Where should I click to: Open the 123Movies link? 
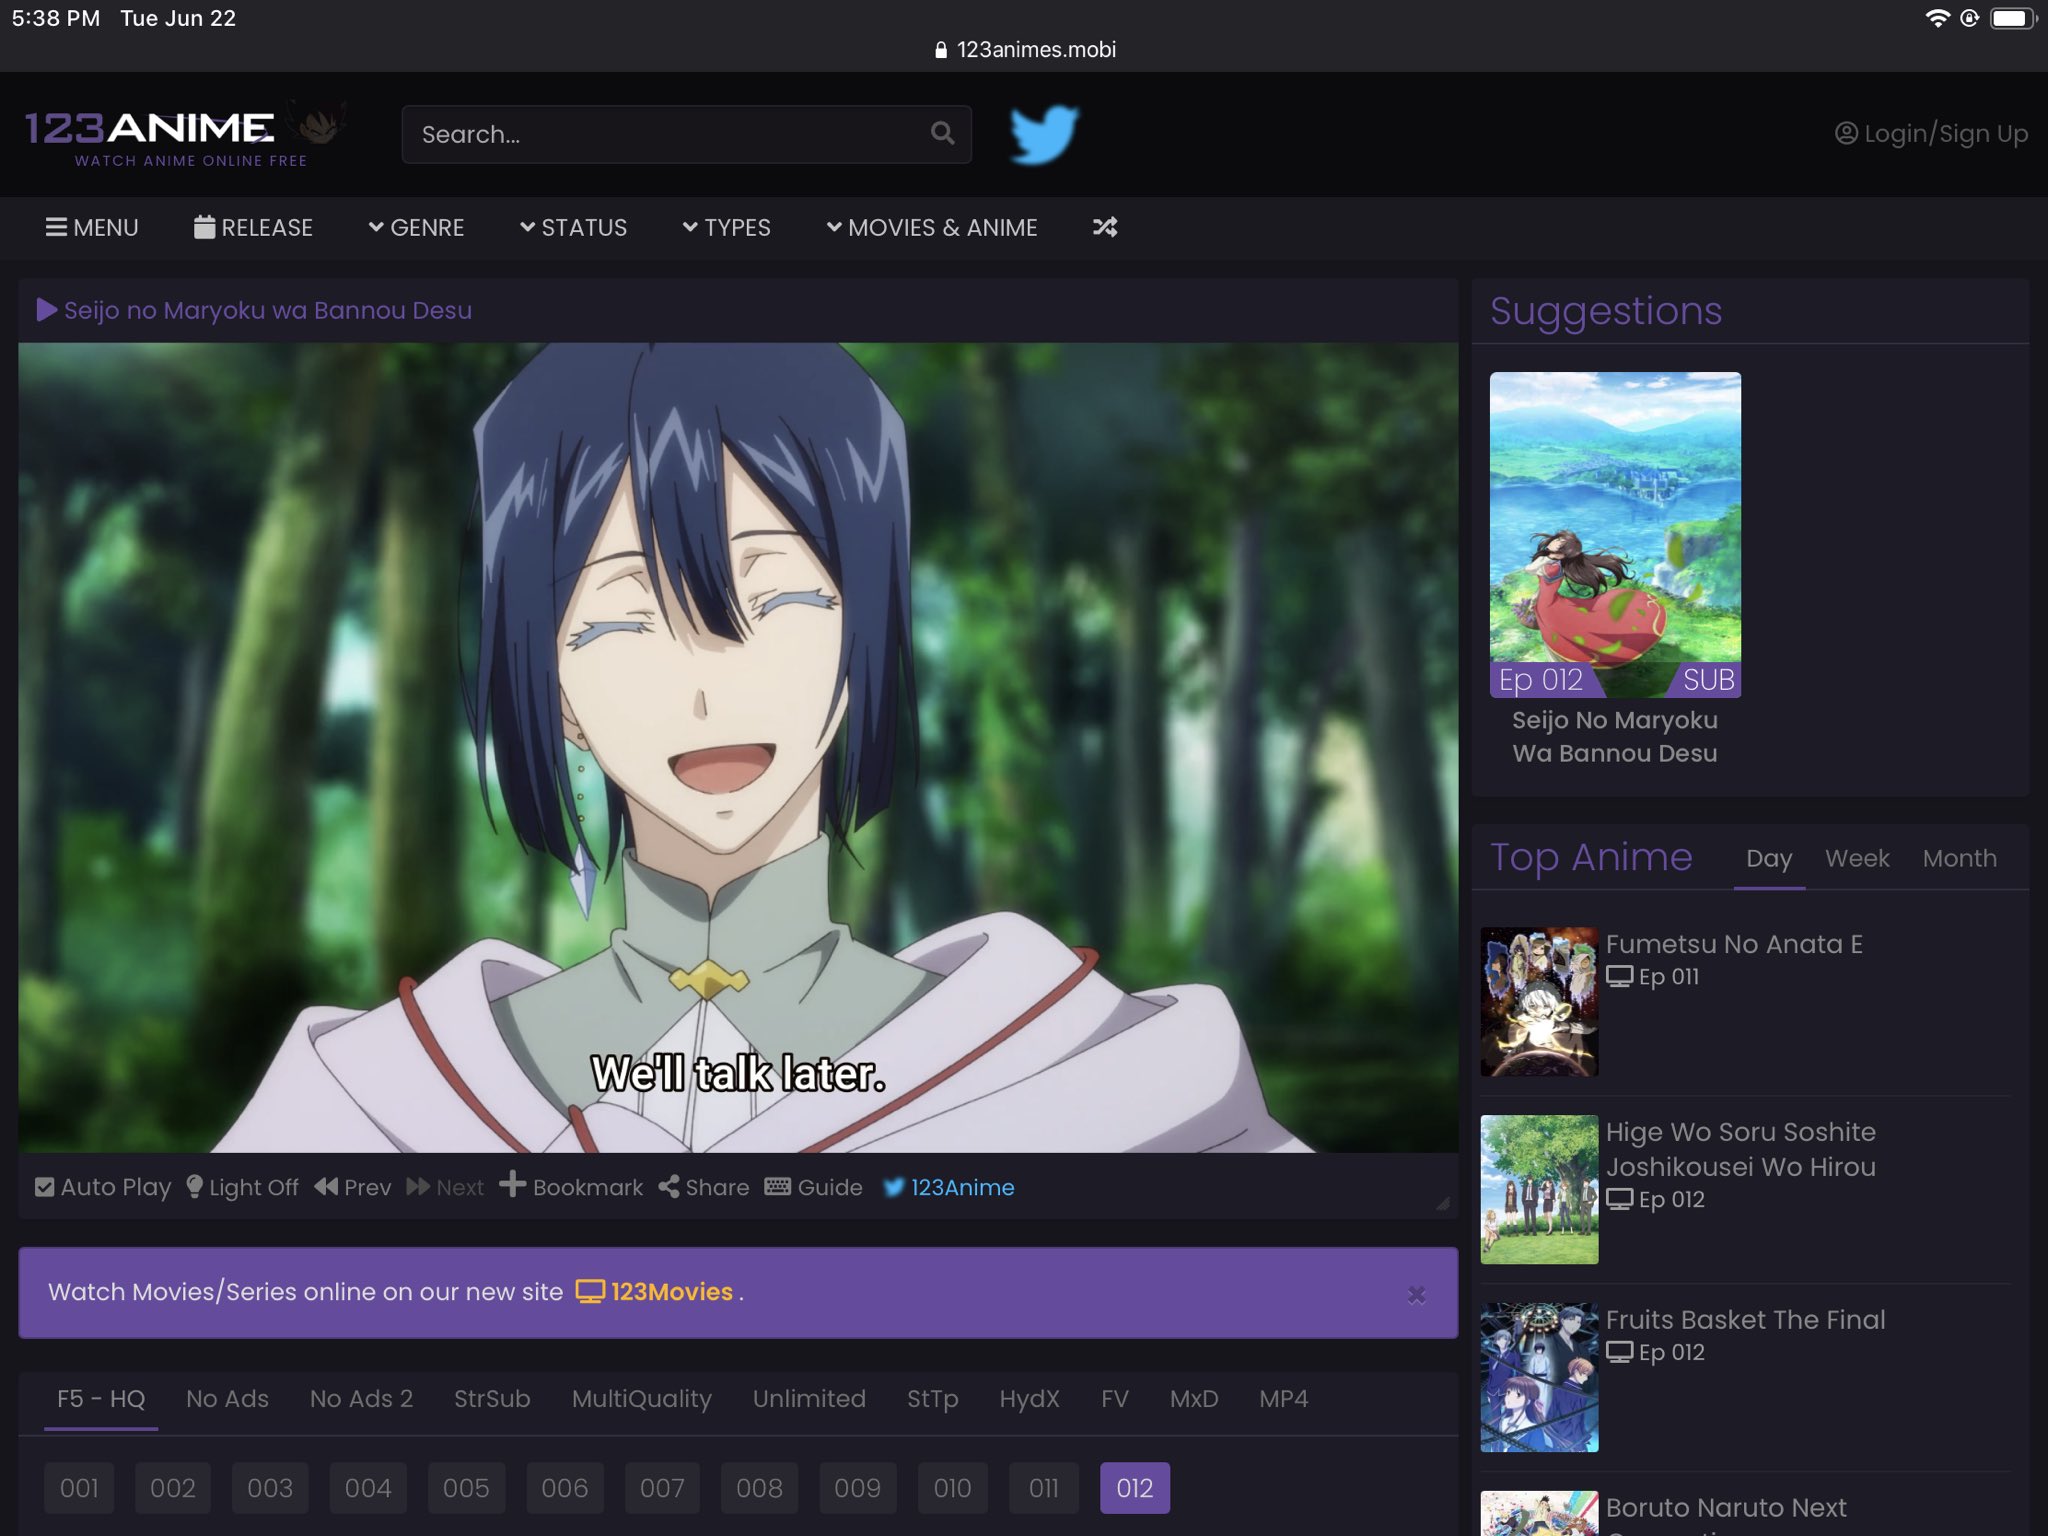click(655, 1292)
